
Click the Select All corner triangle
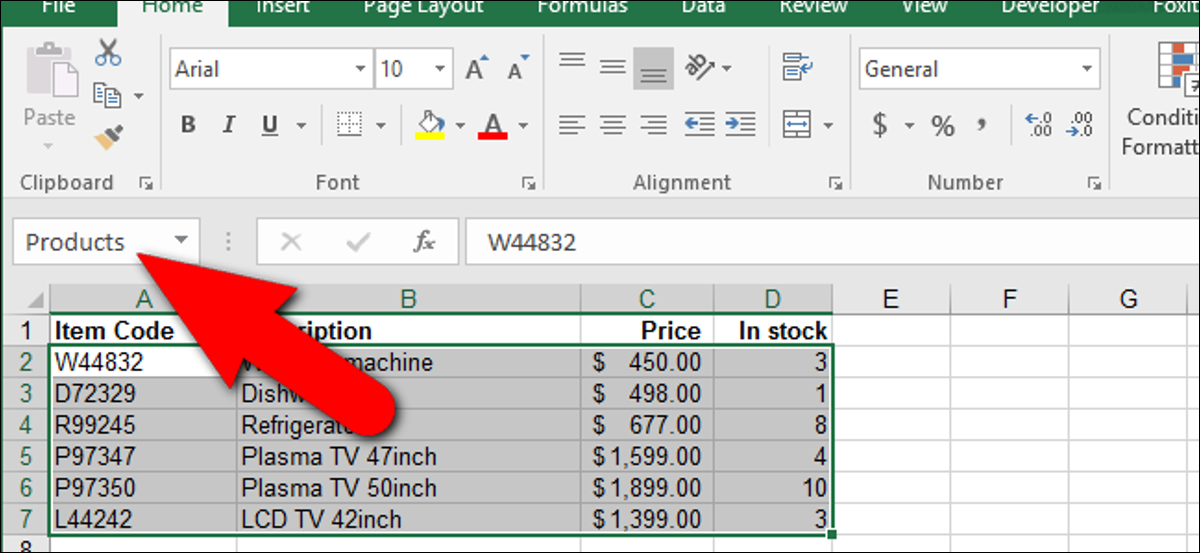point(35,299)
